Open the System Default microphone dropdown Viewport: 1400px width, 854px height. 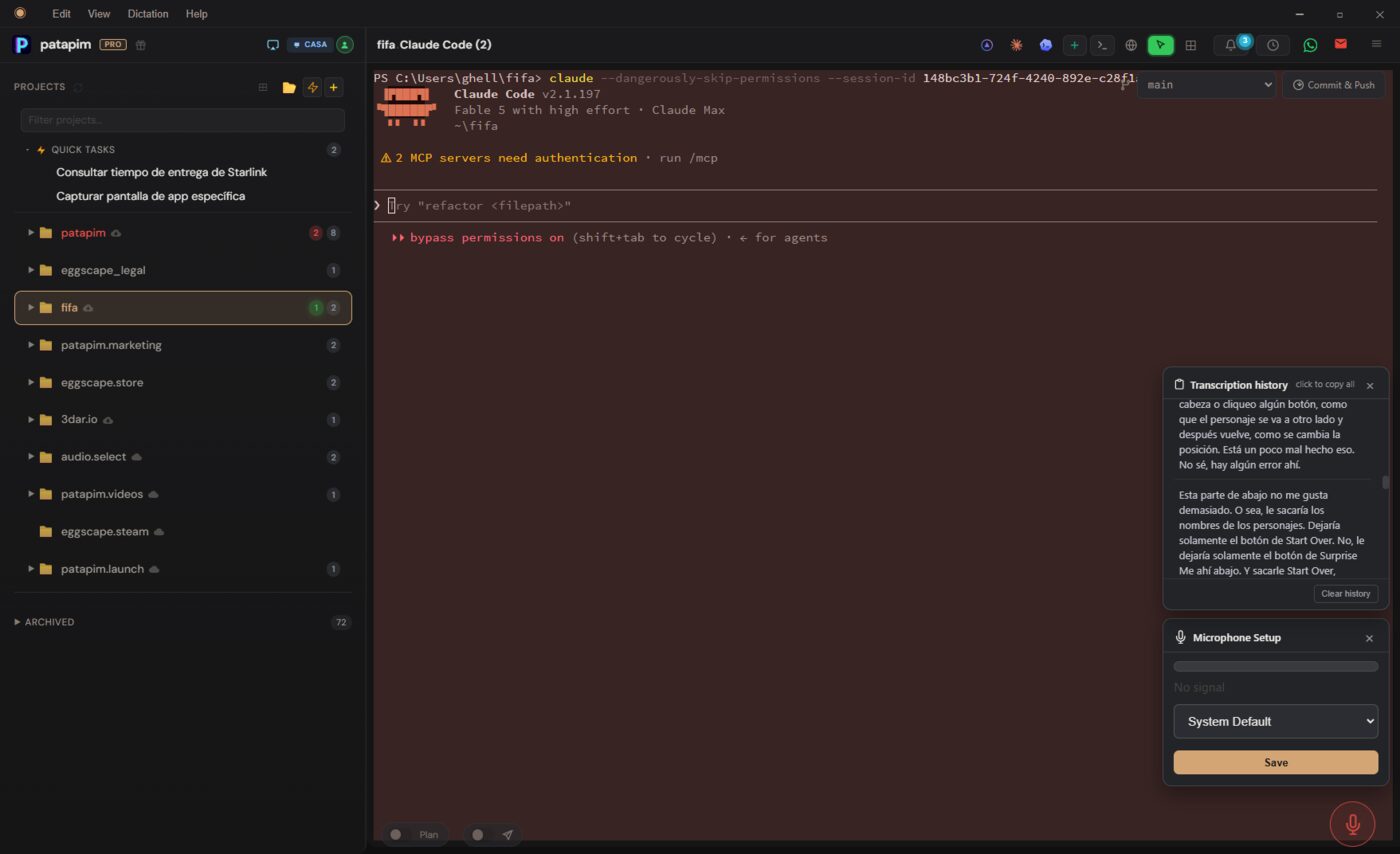(1276, 722)
